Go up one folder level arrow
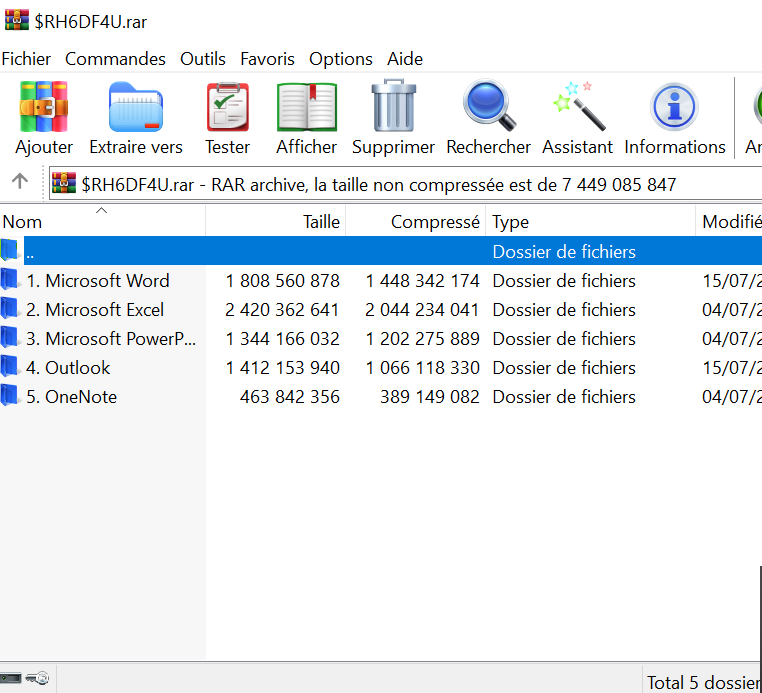Image resolution: width=762 pixels, height=693 pixels. click(19, 183)
